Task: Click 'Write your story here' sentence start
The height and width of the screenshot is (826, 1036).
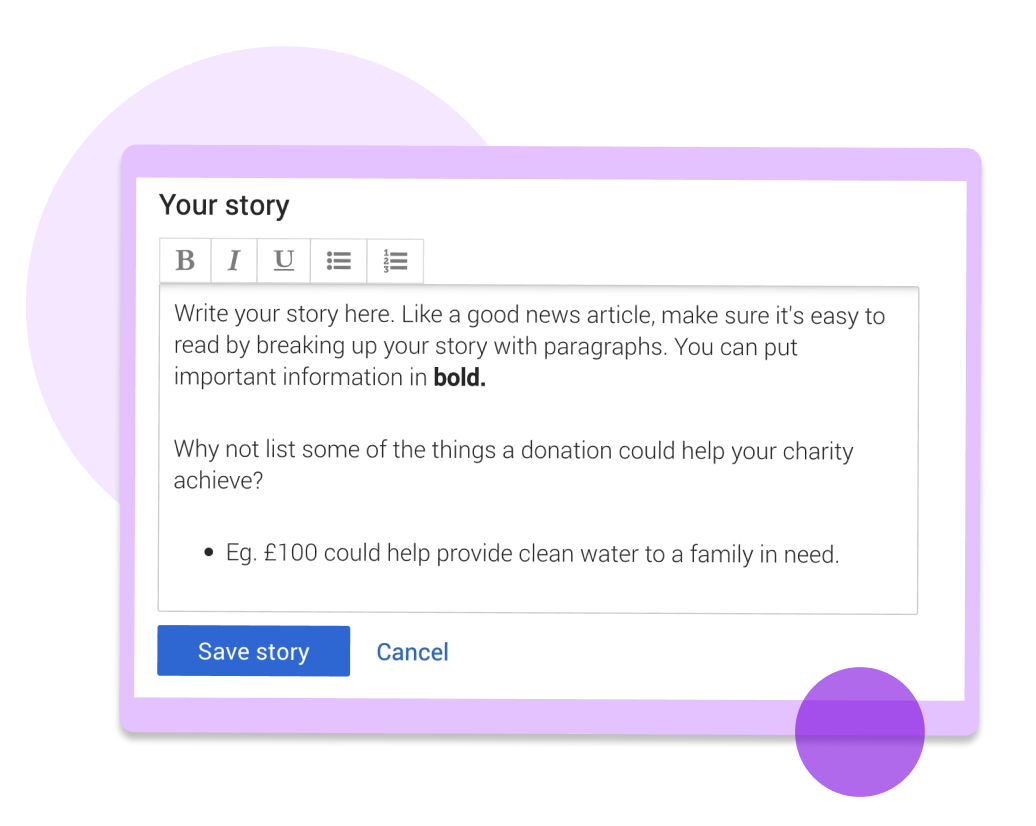Action: (284, 314)
